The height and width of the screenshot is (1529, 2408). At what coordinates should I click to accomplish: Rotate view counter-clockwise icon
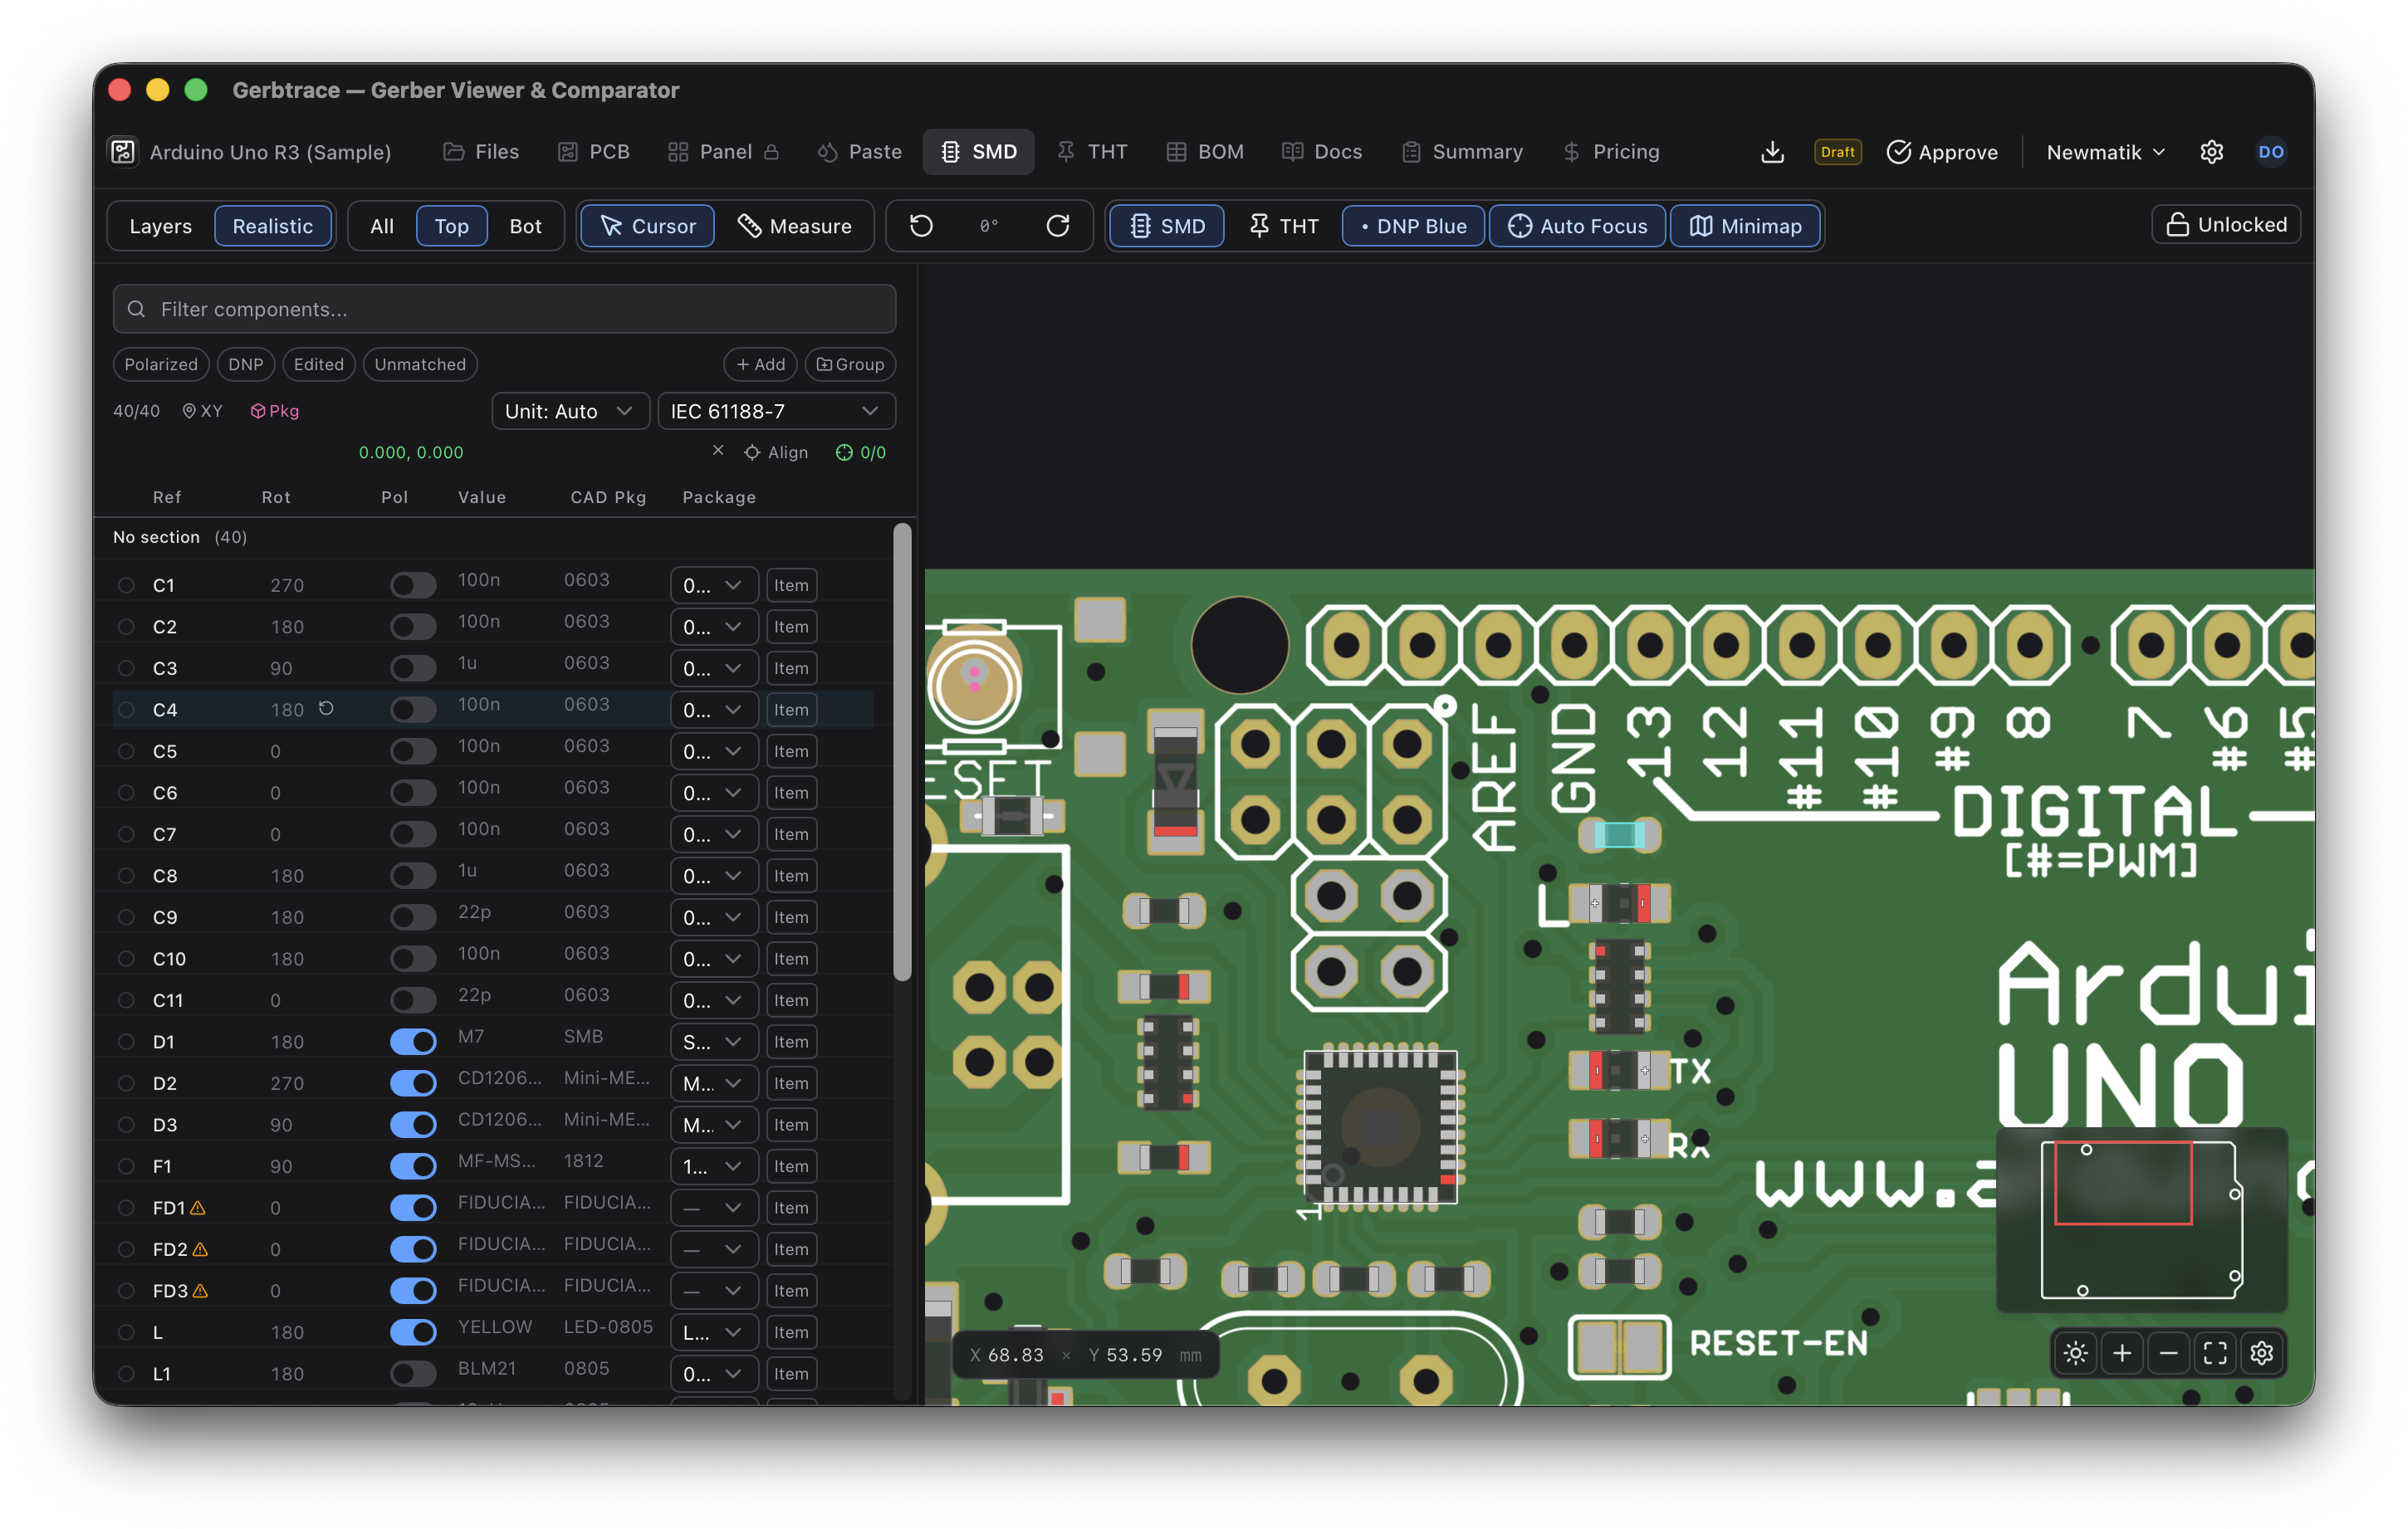(x=921, y=226)
